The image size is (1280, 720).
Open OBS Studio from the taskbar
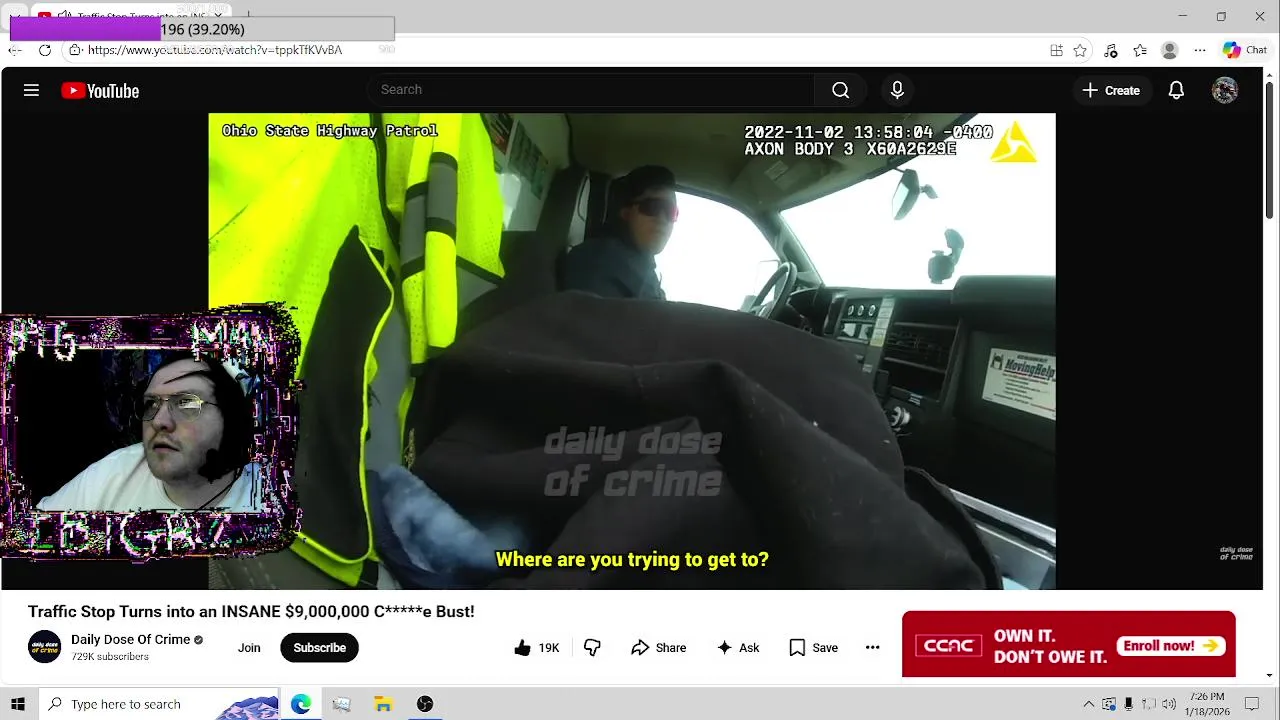coord(425,704)
